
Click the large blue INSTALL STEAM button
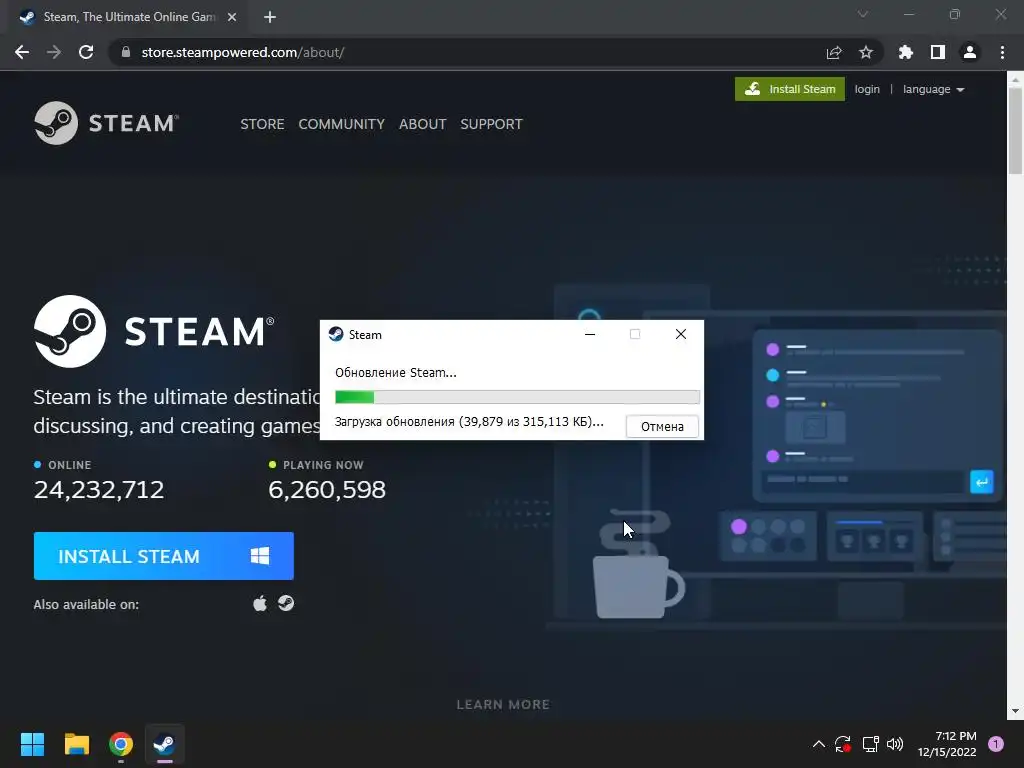pyautogui.click(x=163, y=556)
